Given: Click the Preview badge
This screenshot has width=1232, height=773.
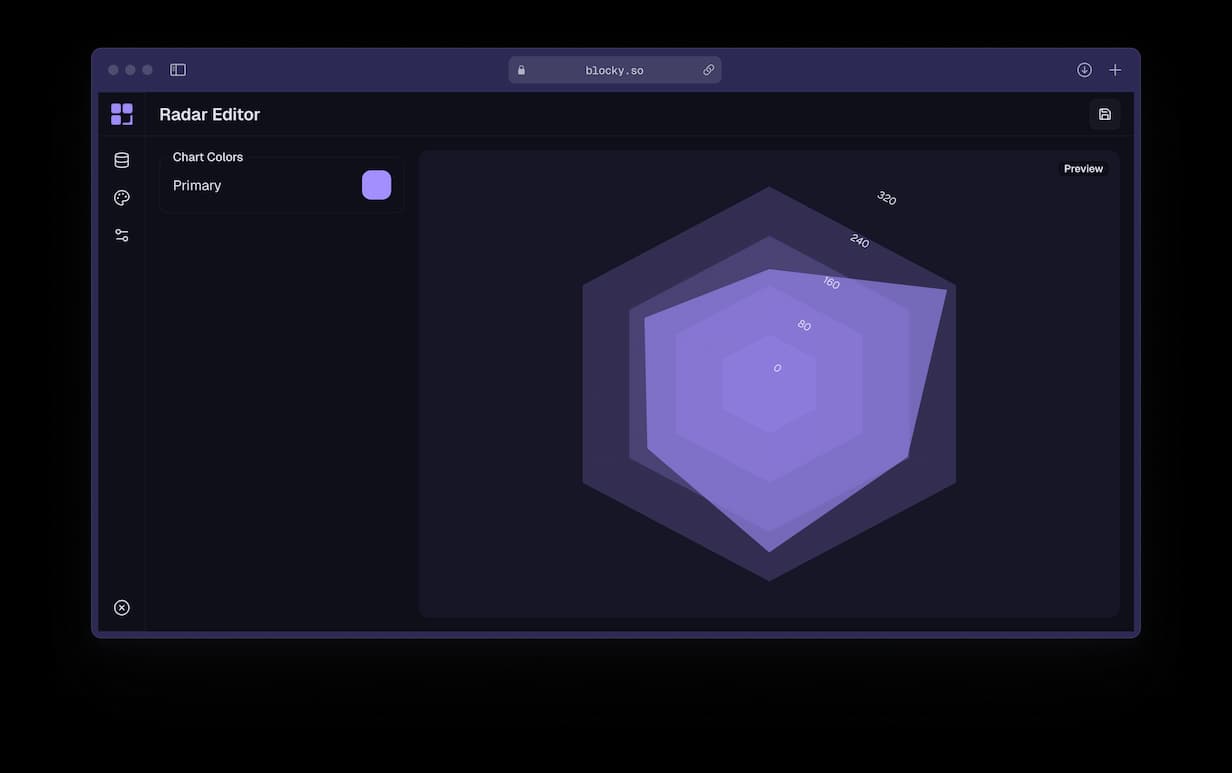Looking at the screenshot, I should 1083,169.
